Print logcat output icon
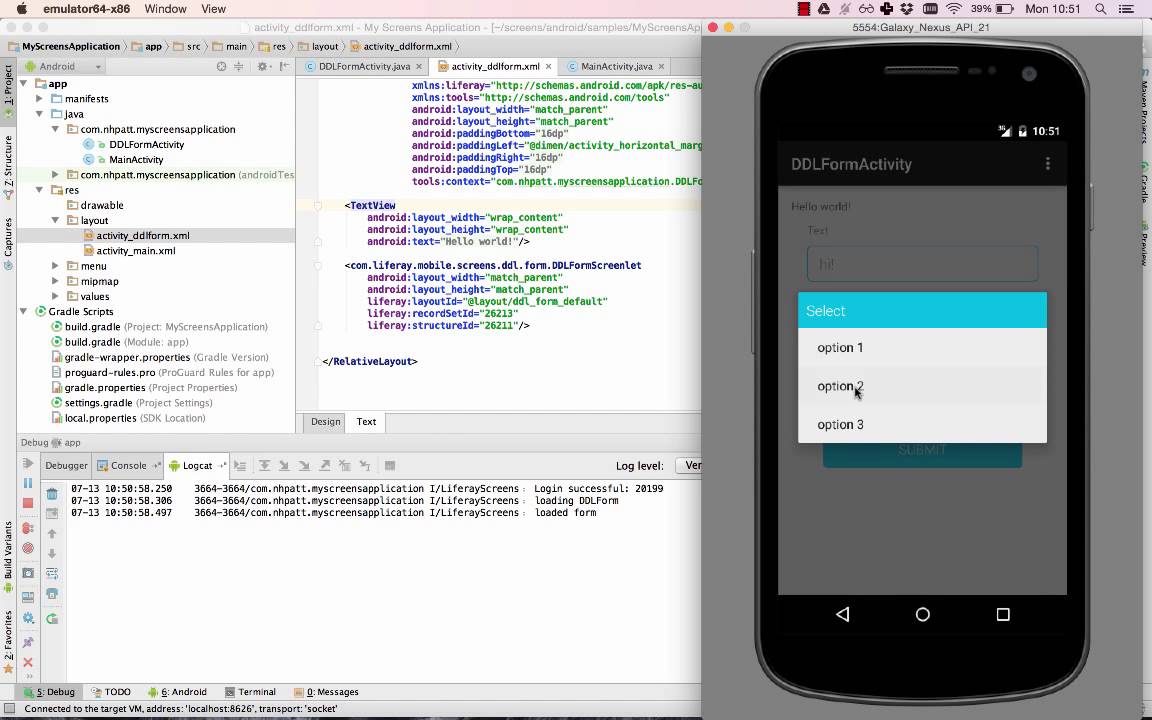The height and width of the screenshot is (720, 1152). pyautogui.click(x=52, y=594)
